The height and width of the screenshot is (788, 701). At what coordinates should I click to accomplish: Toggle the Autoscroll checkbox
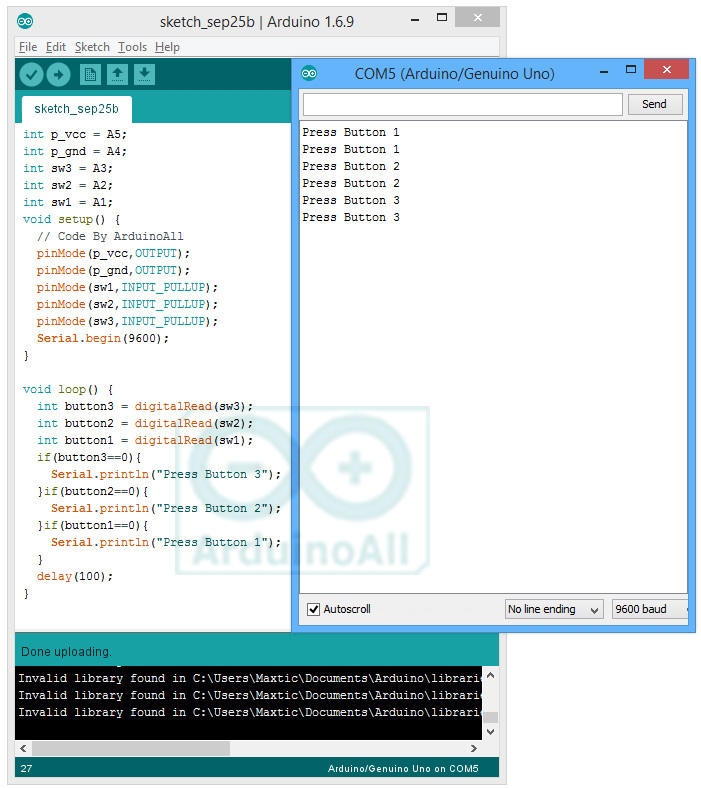pyautogui.click(x=314, y=609)
